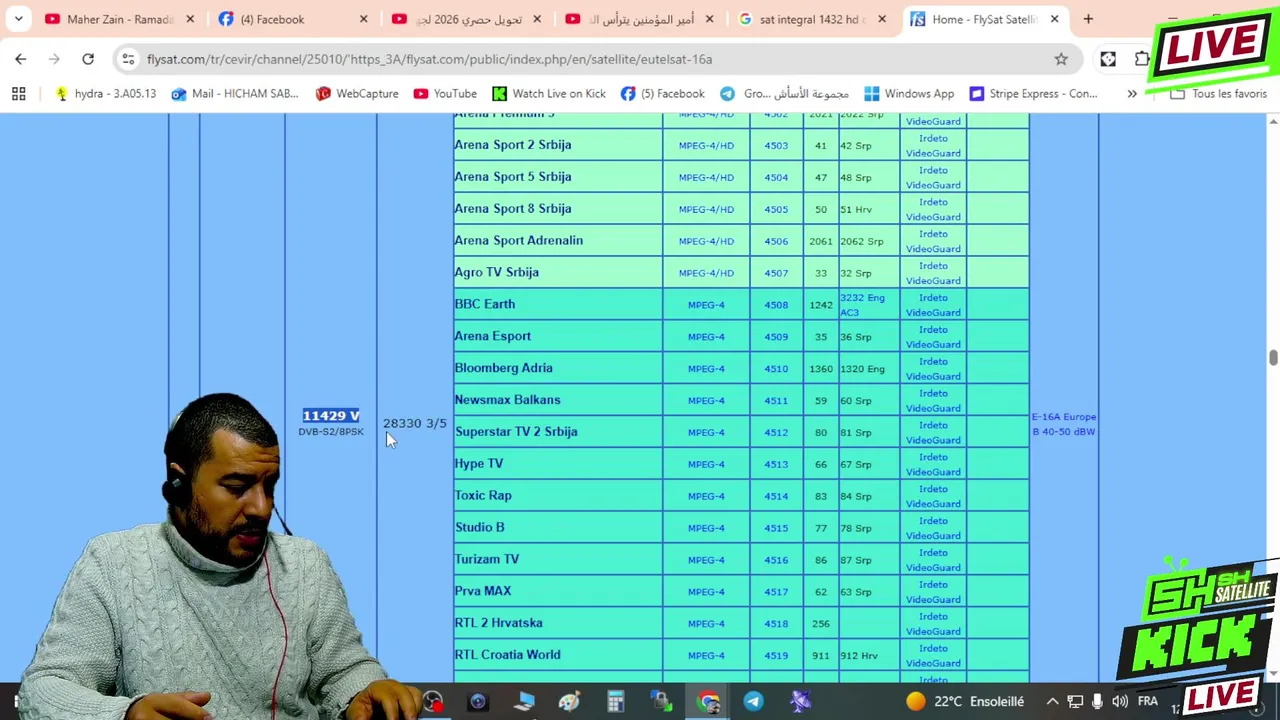Open the Arena Sport Adrenalin channel
This screenshot has width=1280, height=720.
518,240
